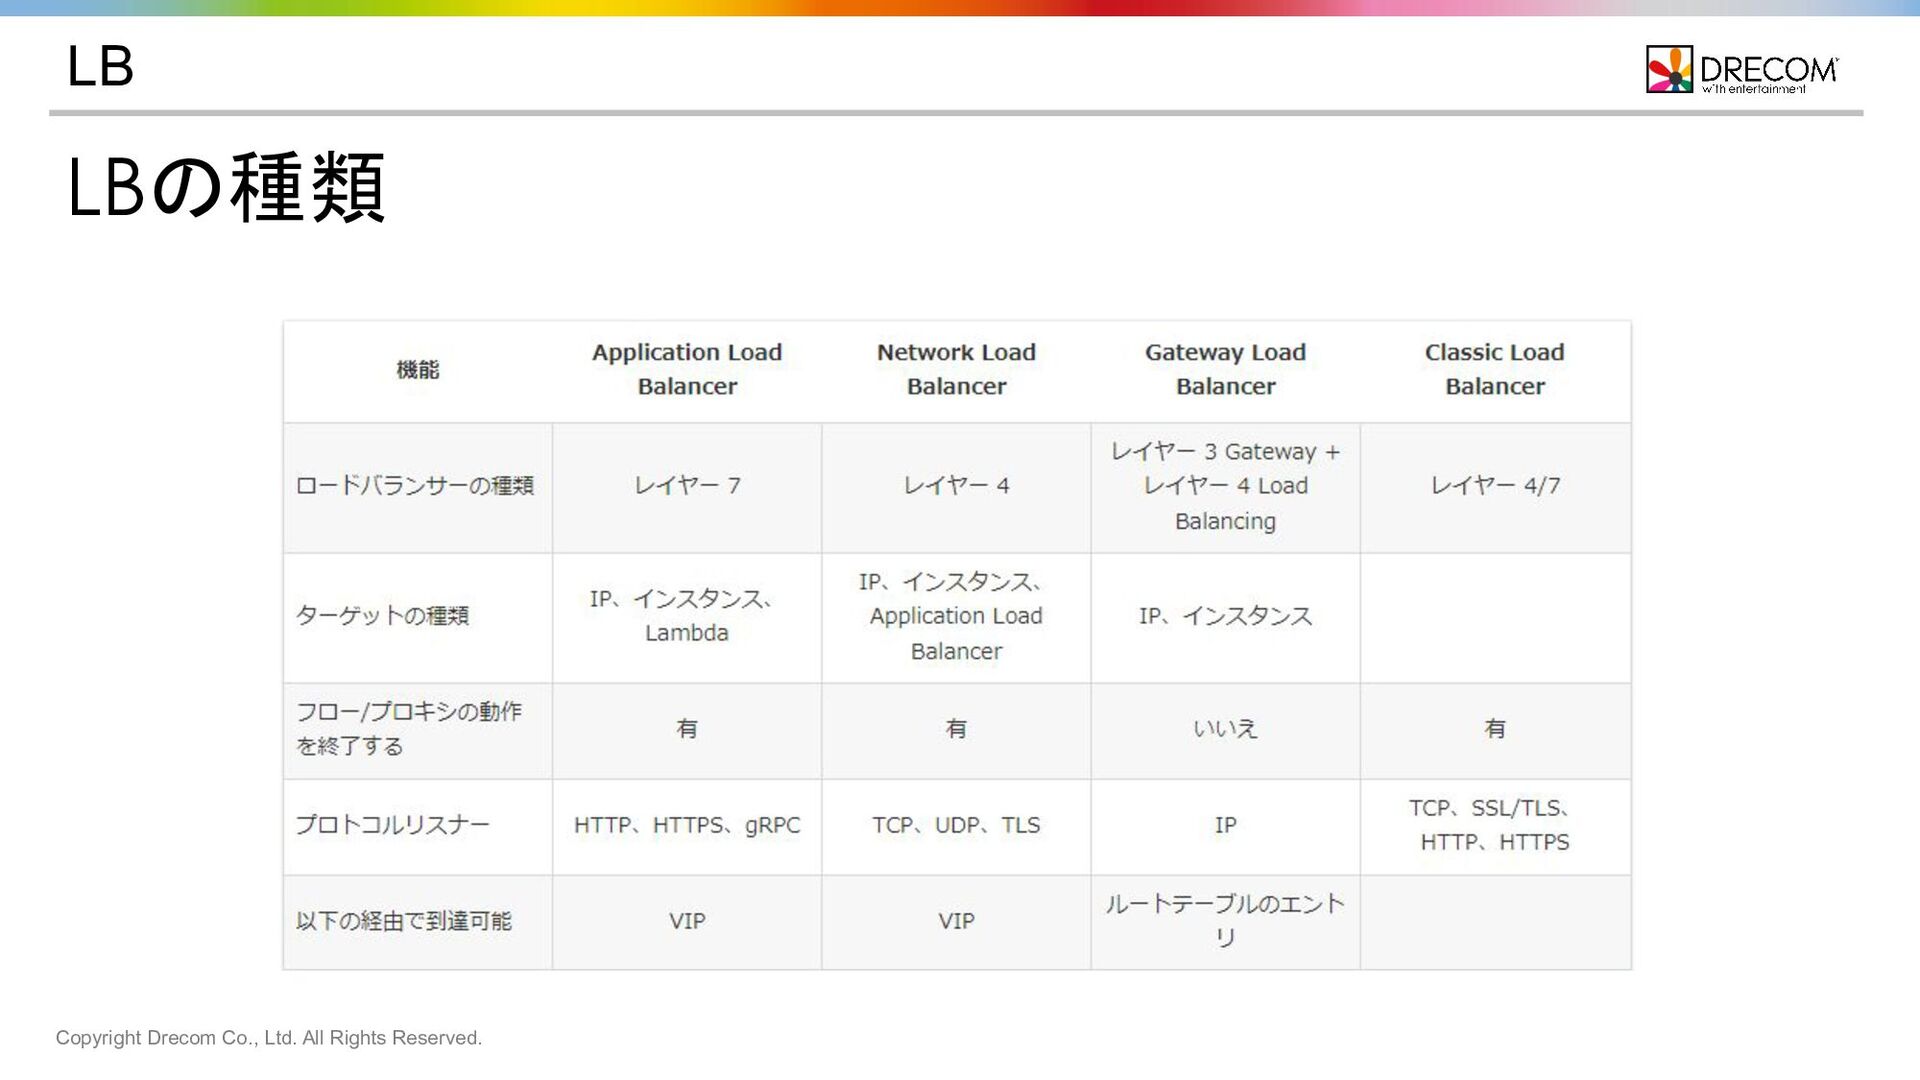
Task: Select the 'LBの種類' slide title
Action: pyautogui.click(x=226, y=187)
